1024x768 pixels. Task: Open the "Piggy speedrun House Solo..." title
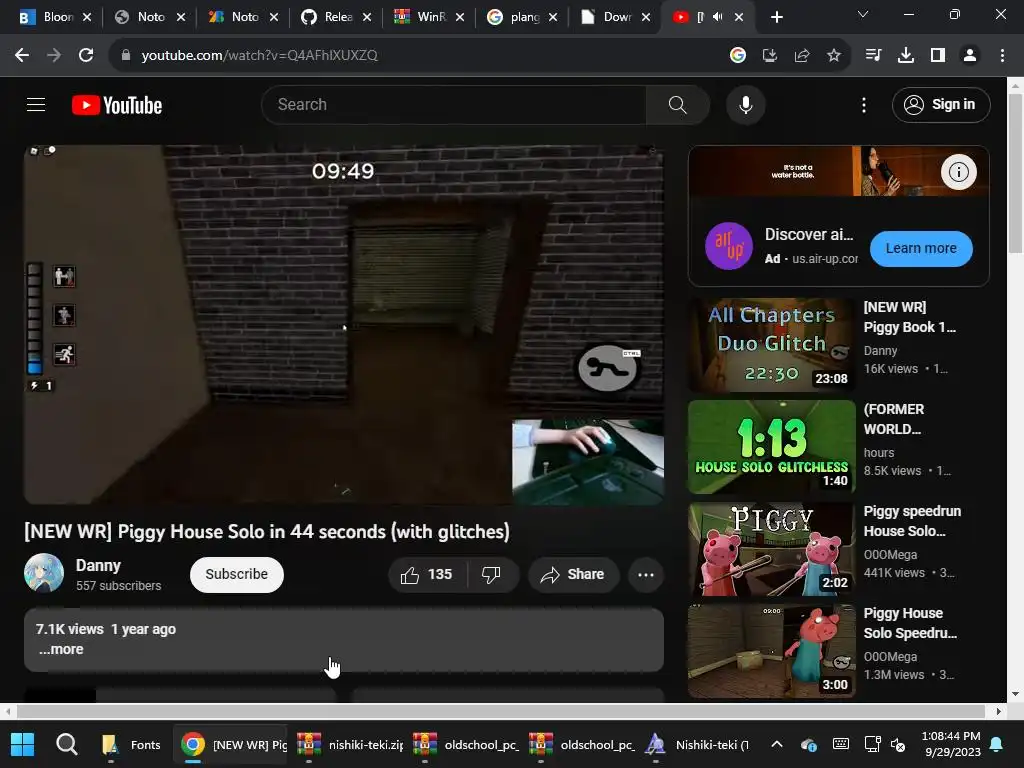912,521
